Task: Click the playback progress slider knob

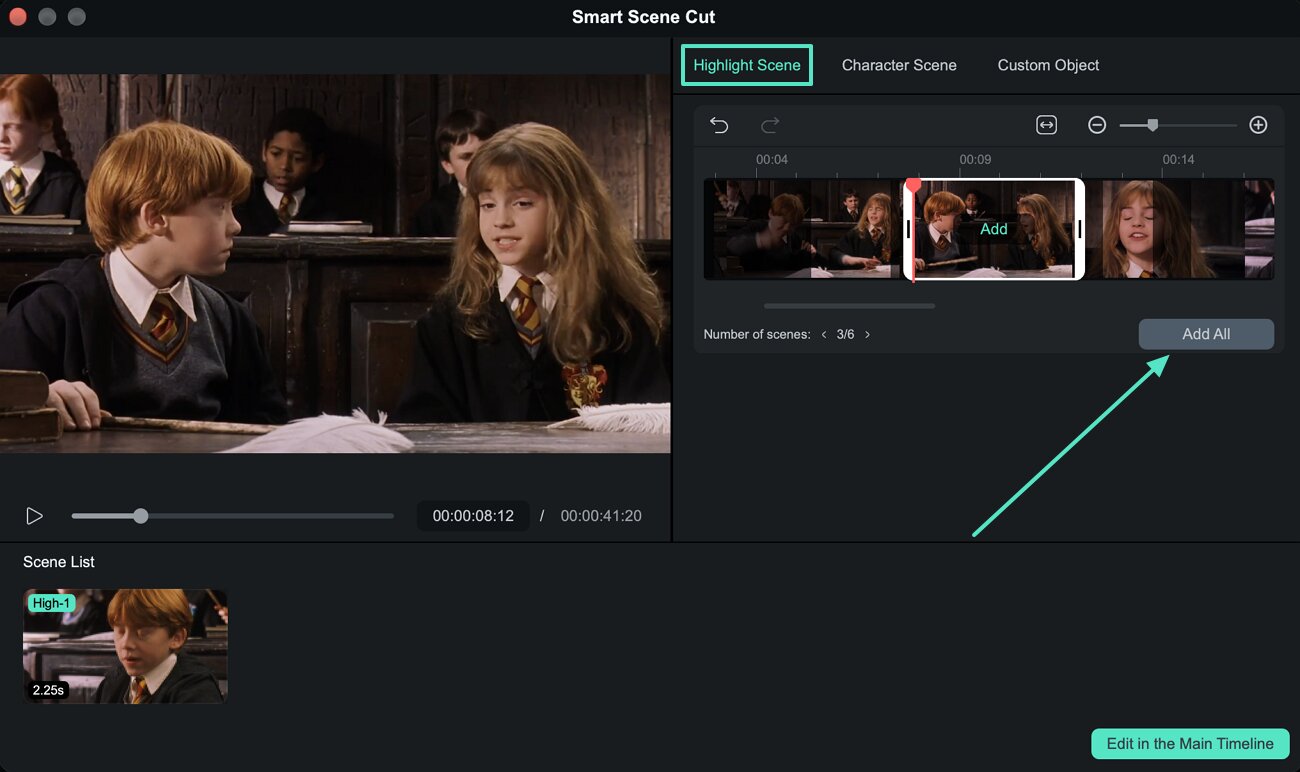Action: [x=141, y=516]
